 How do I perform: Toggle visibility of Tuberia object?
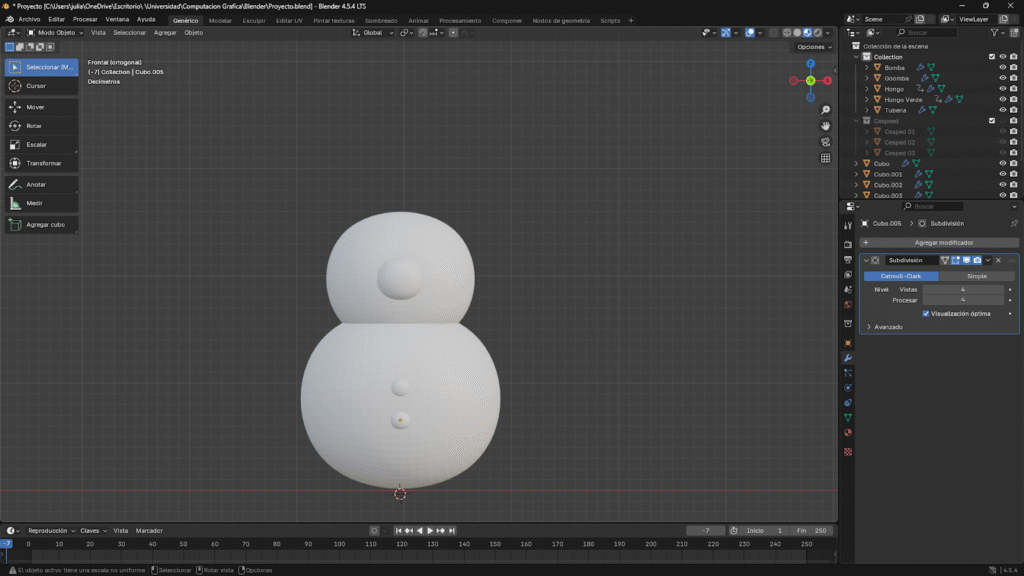tap(1002, 110)
